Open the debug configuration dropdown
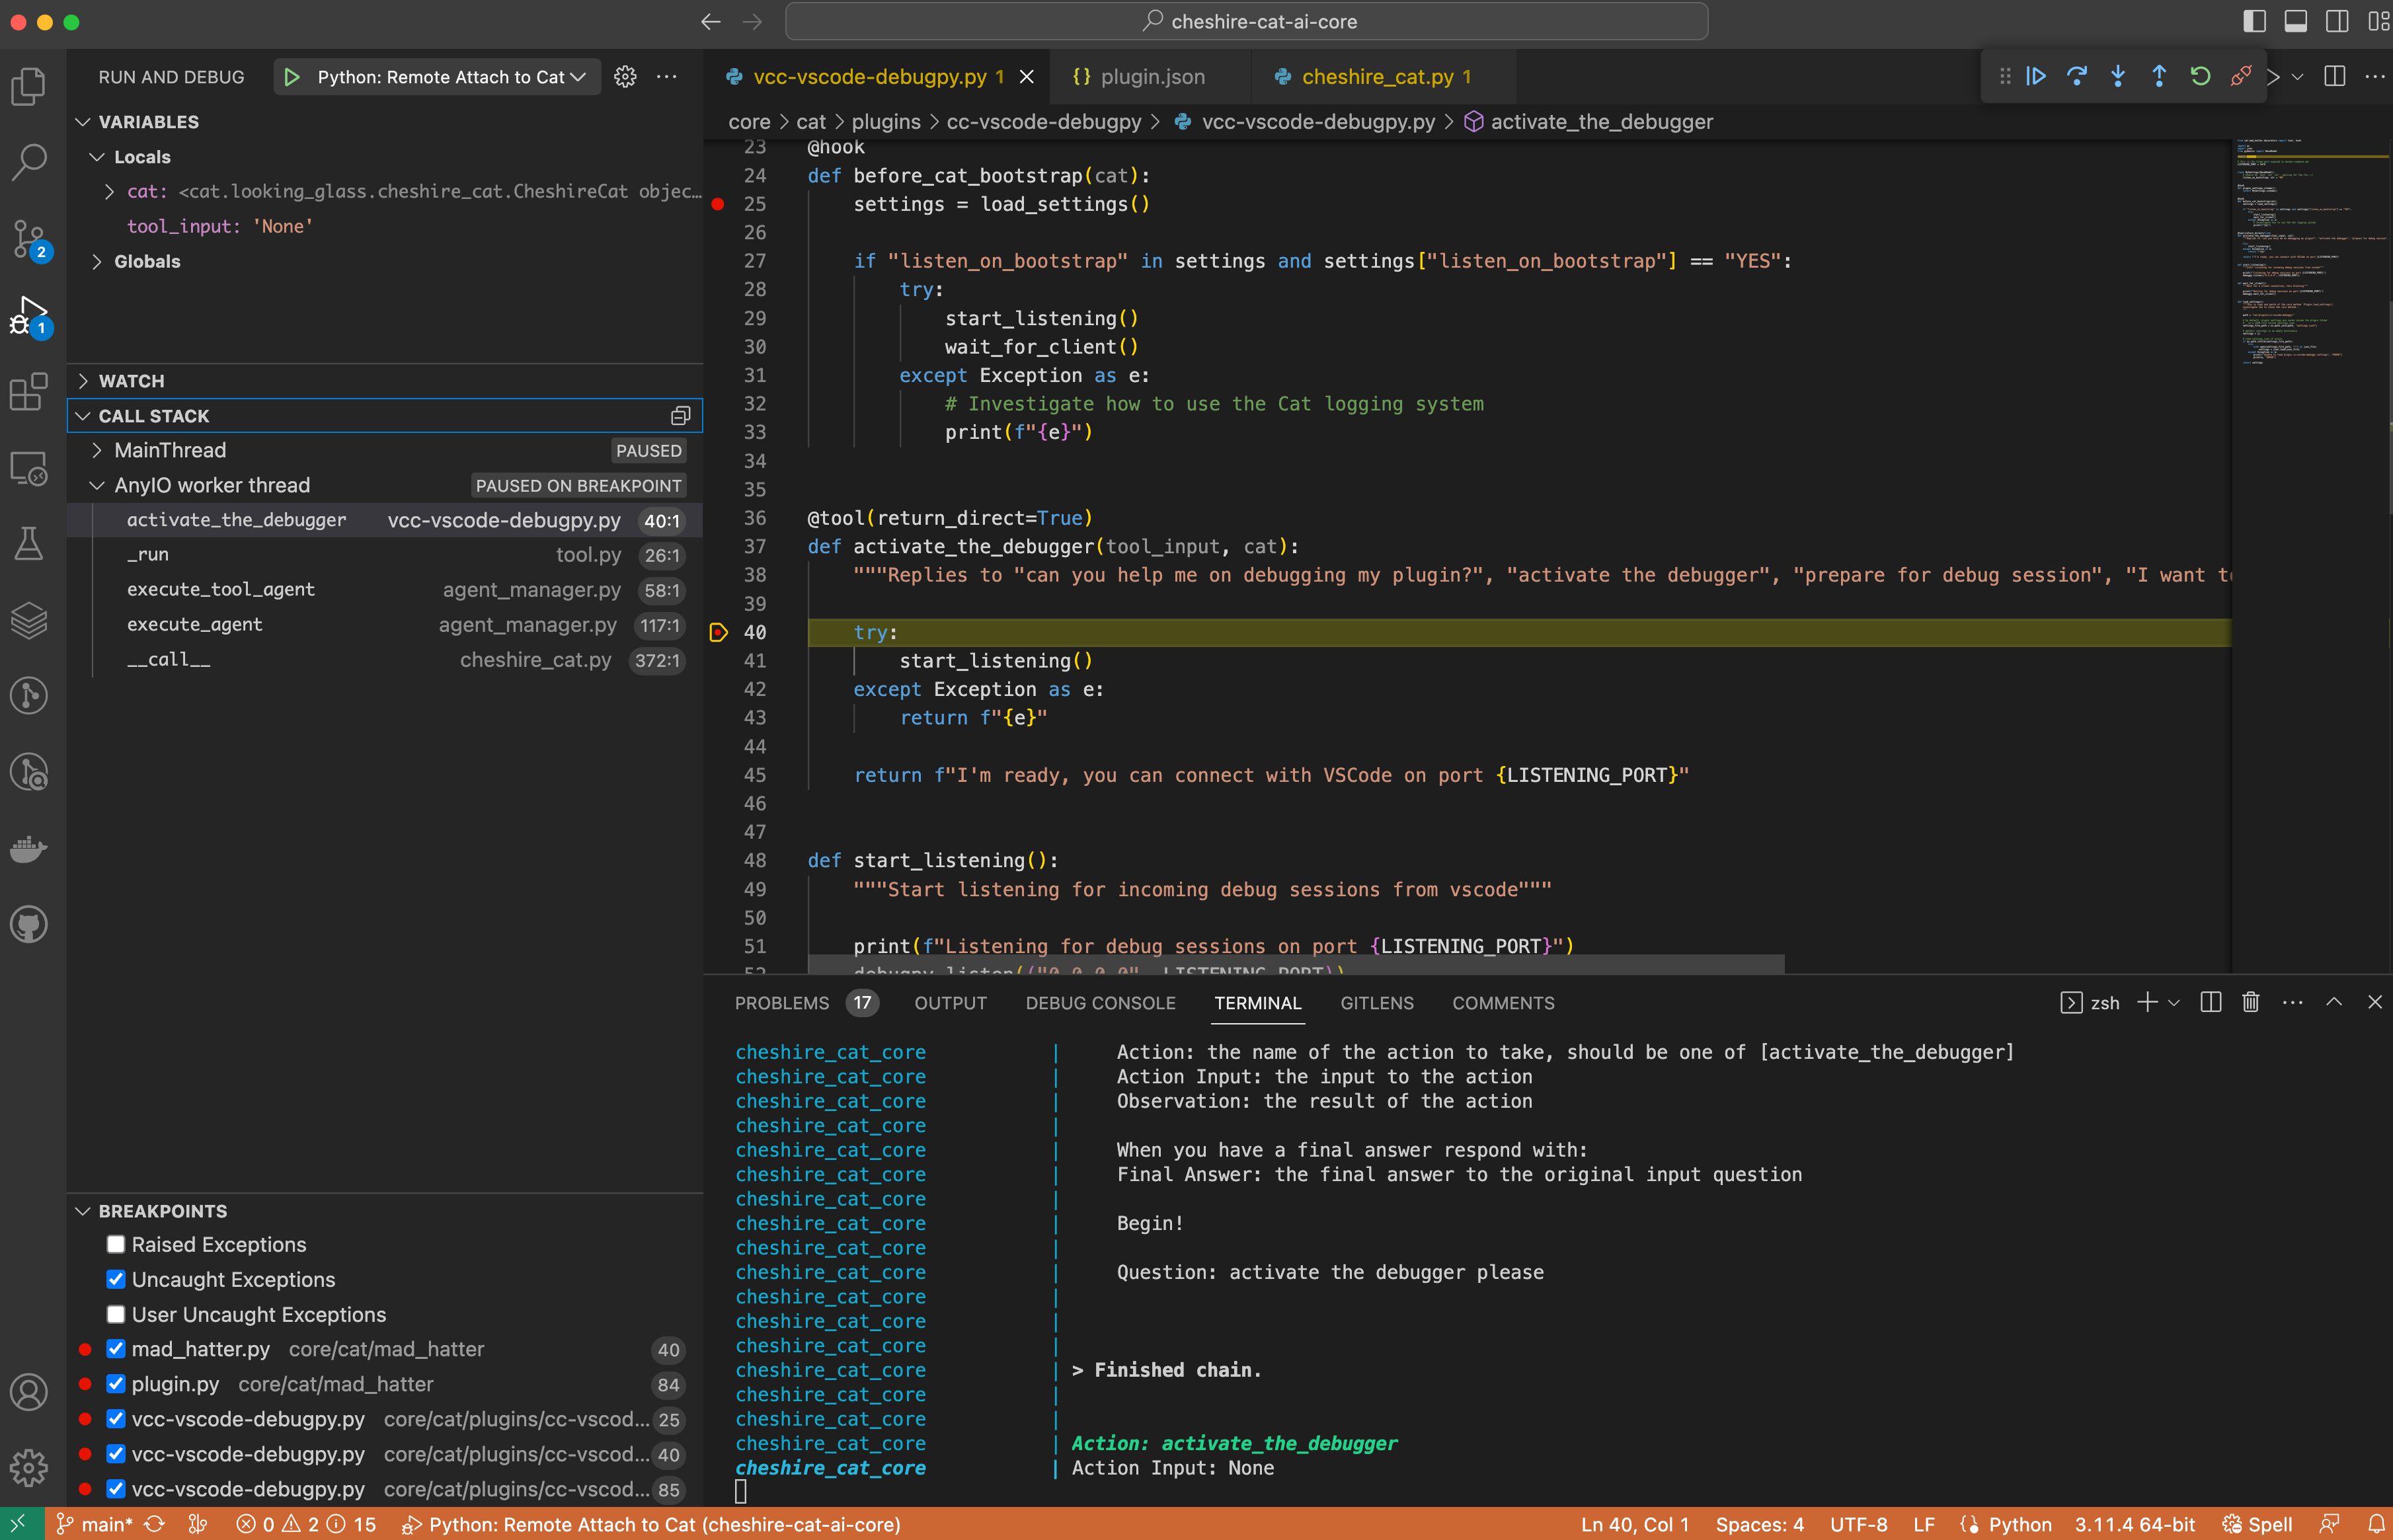The image size is (2393, 1540). click(x=579, y=76)
